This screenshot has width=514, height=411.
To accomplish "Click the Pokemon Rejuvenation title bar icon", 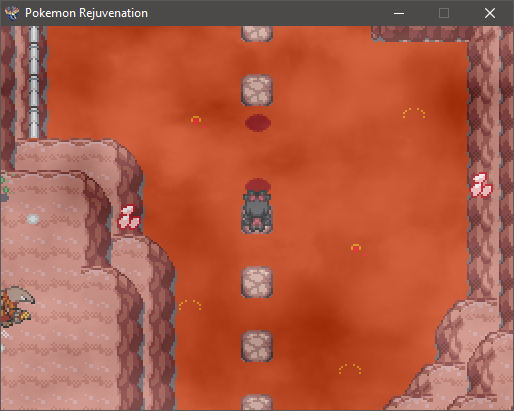I will [x=11, y=13].
